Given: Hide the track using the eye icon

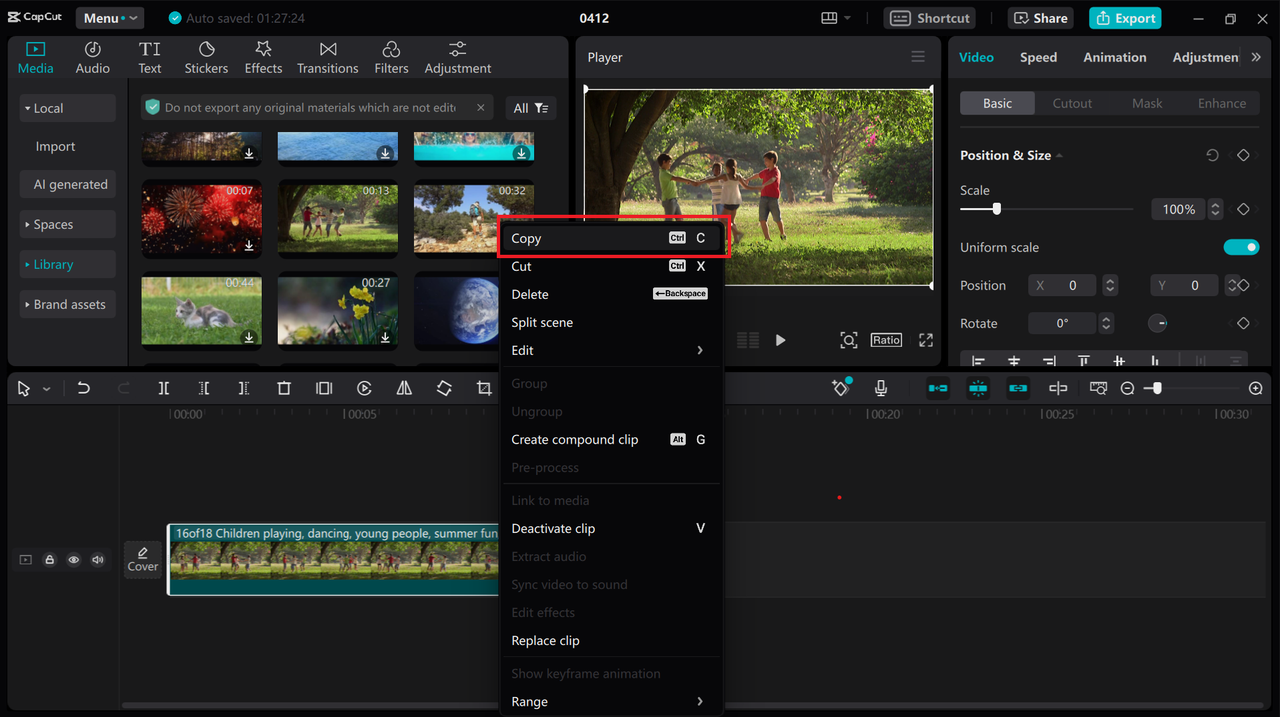Looking at the screenshot, I should (x=73, y=560).
